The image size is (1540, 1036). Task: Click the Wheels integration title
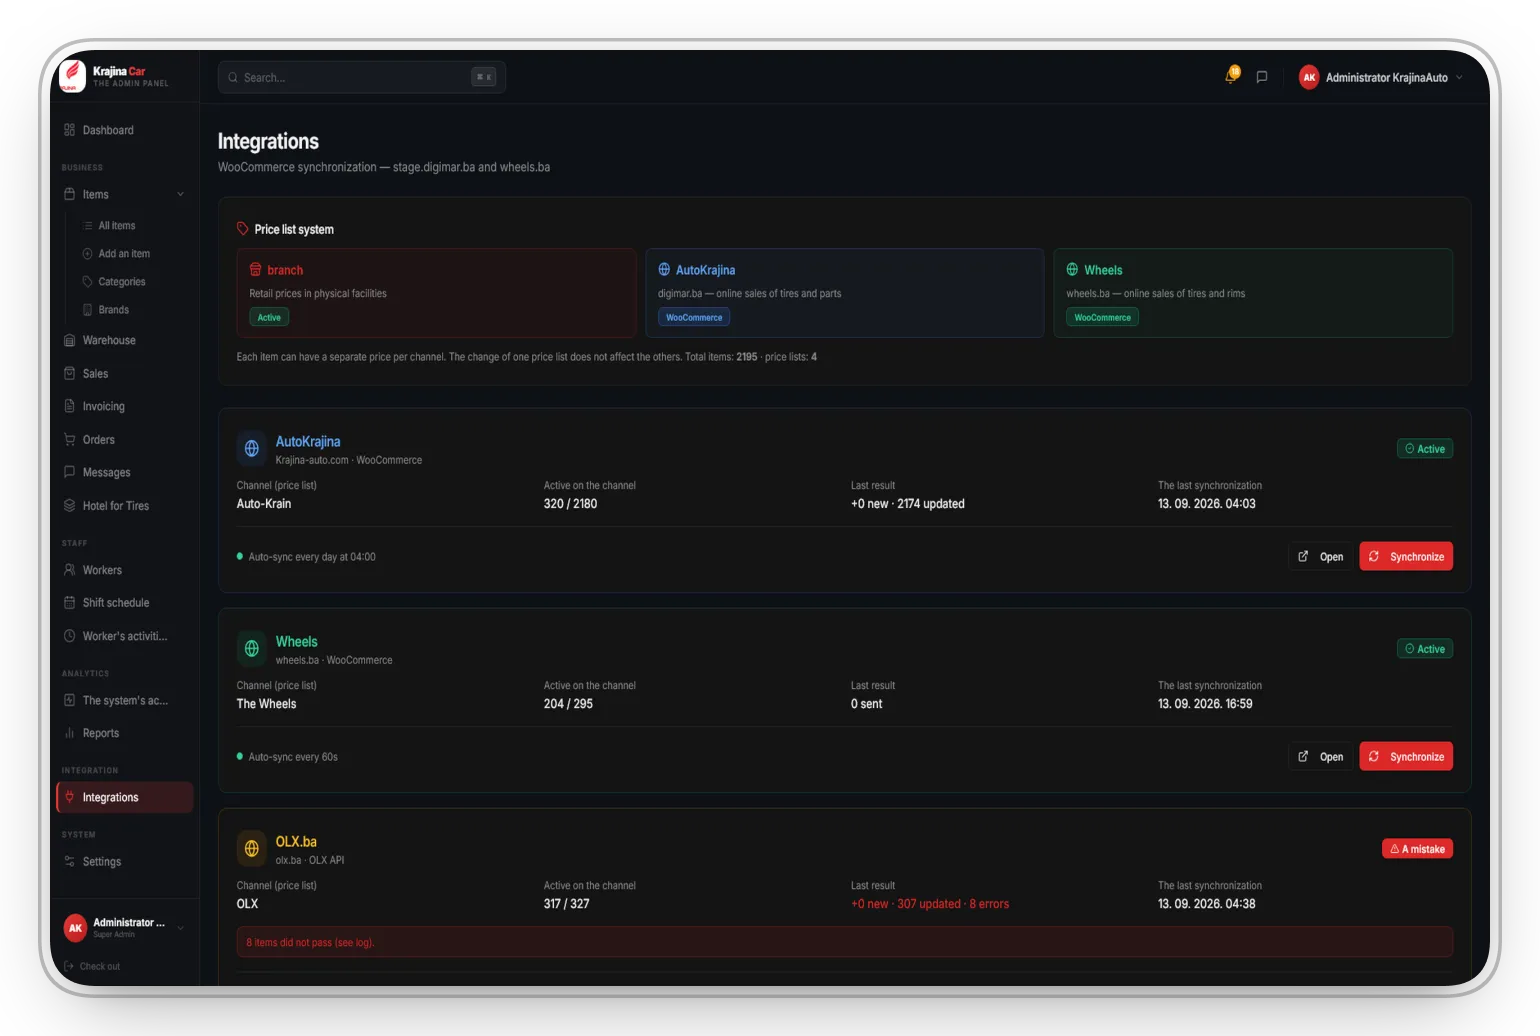297,641
